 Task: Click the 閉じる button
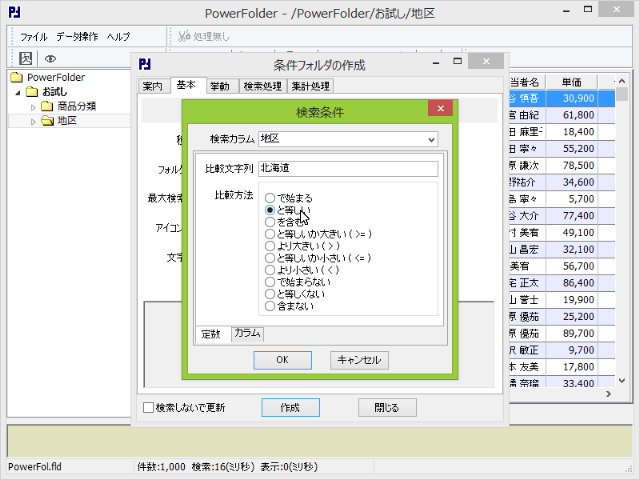tap(387, 407)
